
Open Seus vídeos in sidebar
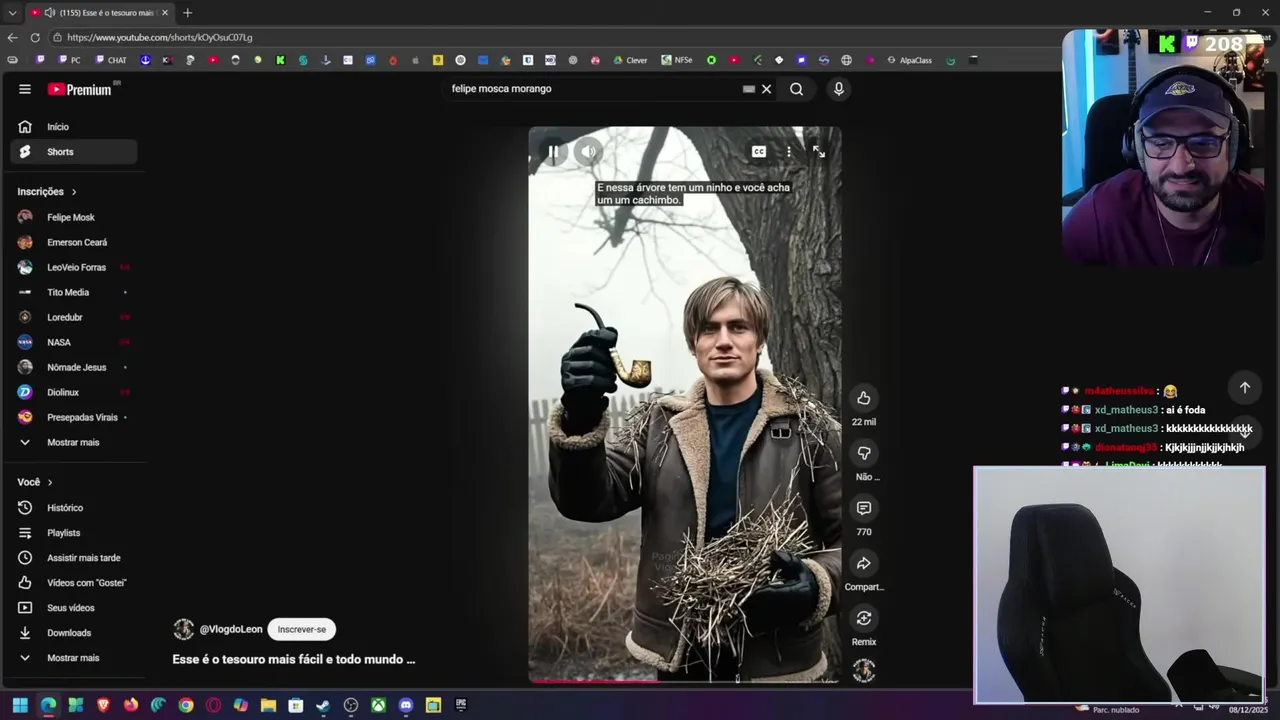(x=74, y=608)
